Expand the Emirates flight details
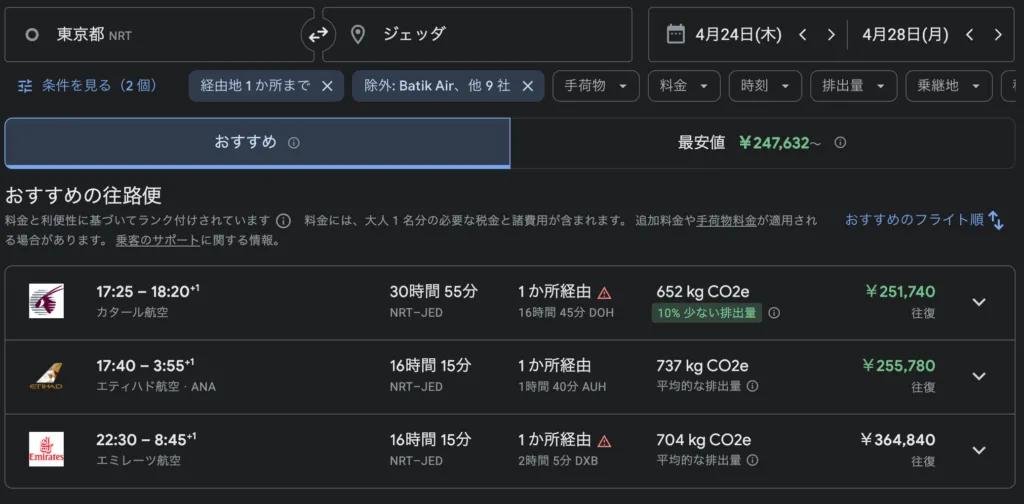The width and height of the screenshot is (1024, 504). click(x=979, y=450)
